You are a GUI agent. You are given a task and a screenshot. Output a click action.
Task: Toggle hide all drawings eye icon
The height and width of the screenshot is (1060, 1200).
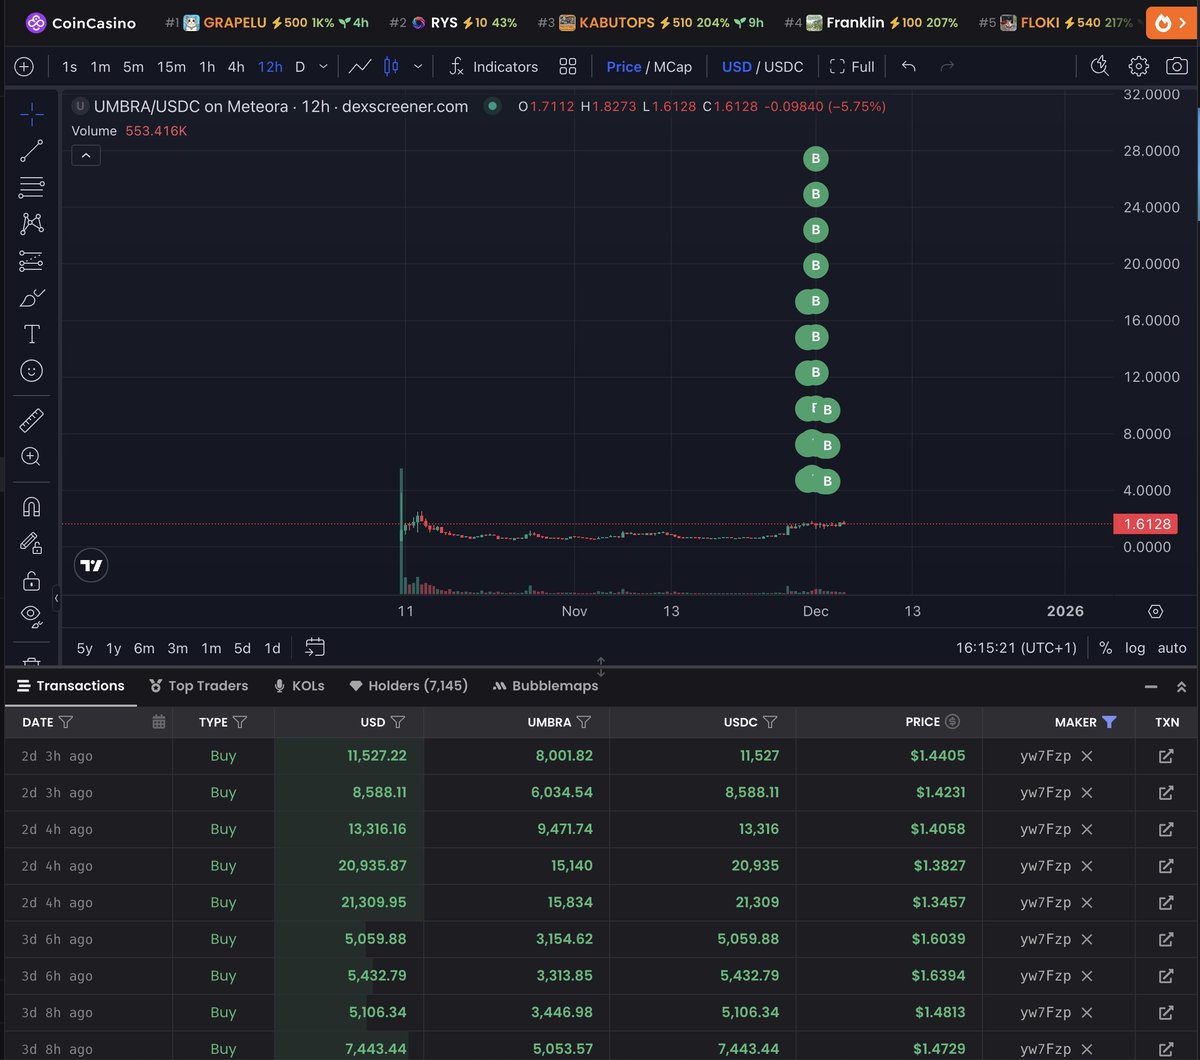pyautogui.click(x=31, y=614)
